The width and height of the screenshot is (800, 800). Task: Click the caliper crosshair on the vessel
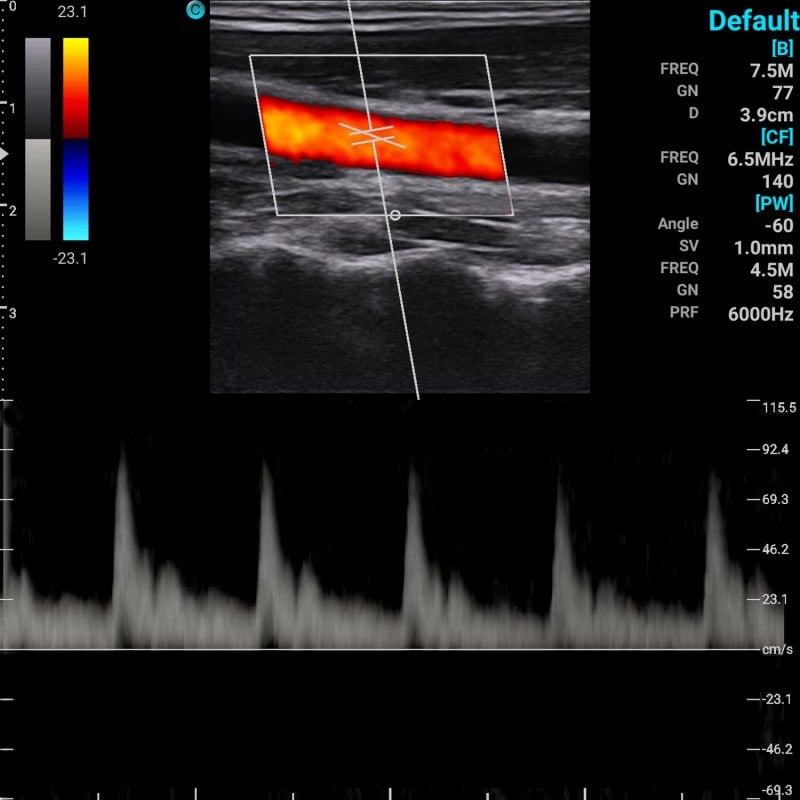(x=372, y=133)
